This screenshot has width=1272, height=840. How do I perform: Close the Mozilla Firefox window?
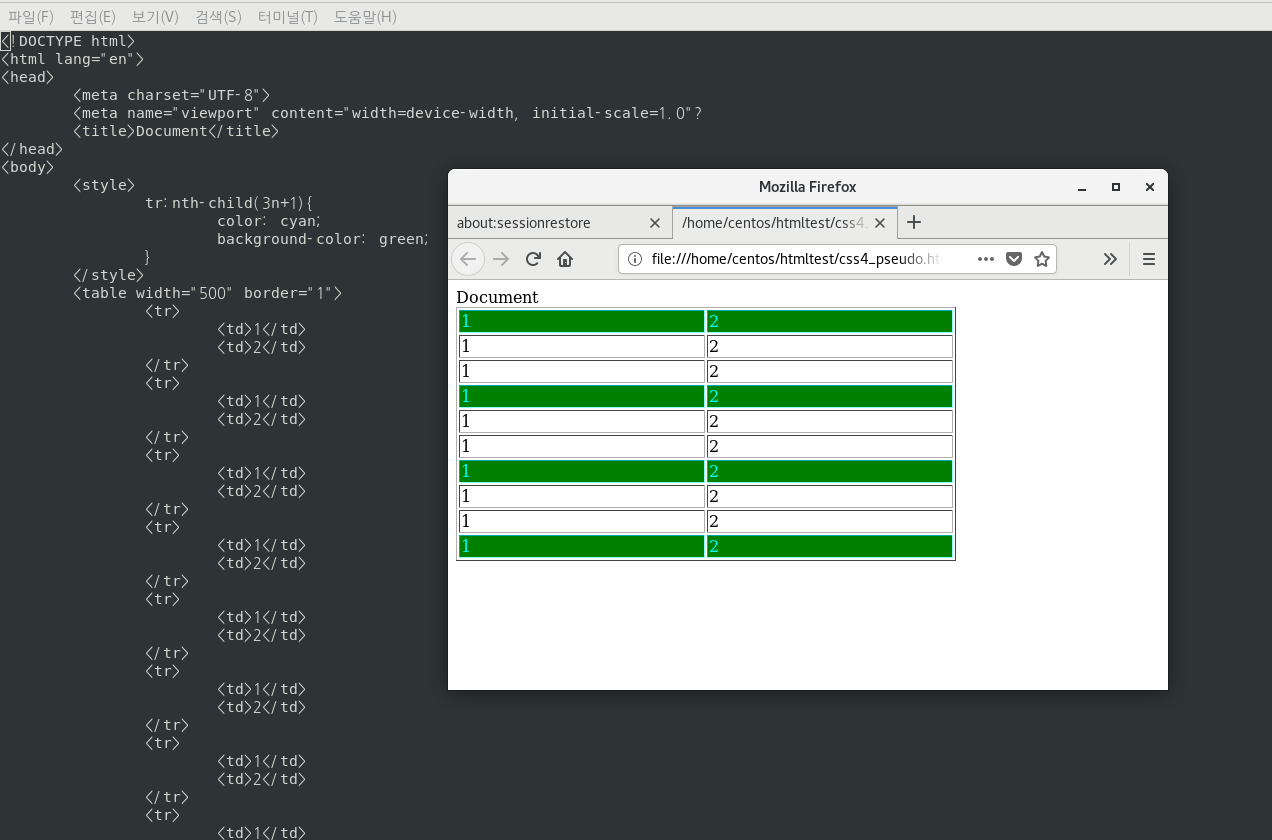(x=1150, y=187)
